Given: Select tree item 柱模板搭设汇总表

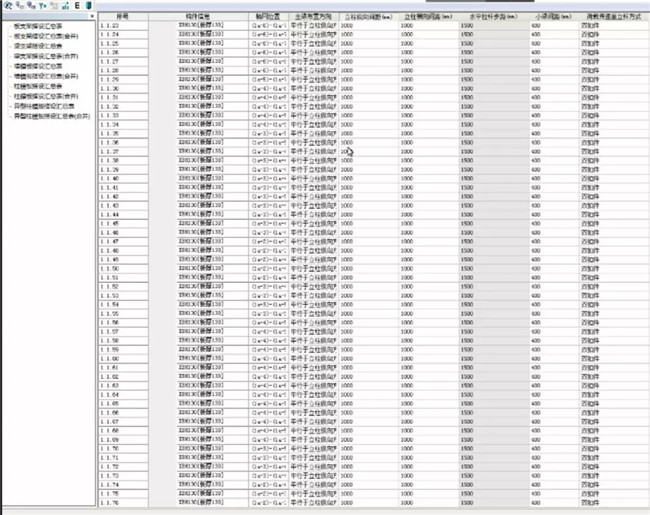Looking at the screenshot, I should click(x=38, y=86).
